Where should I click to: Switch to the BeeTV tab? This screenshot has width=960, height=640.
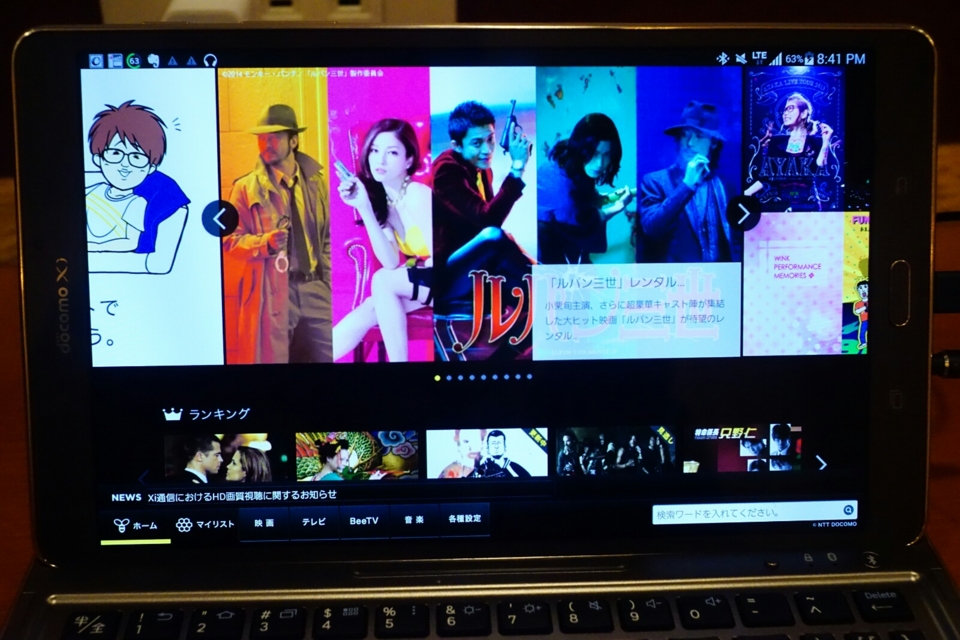pos(364,521)
